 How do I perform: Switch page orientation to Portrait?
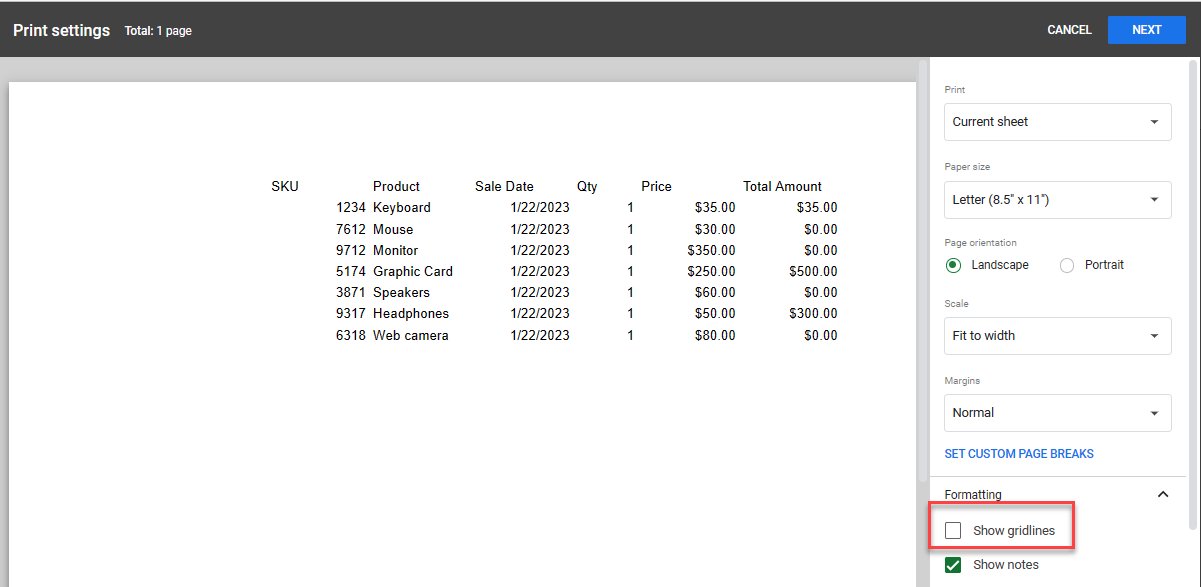[1067, 264]
